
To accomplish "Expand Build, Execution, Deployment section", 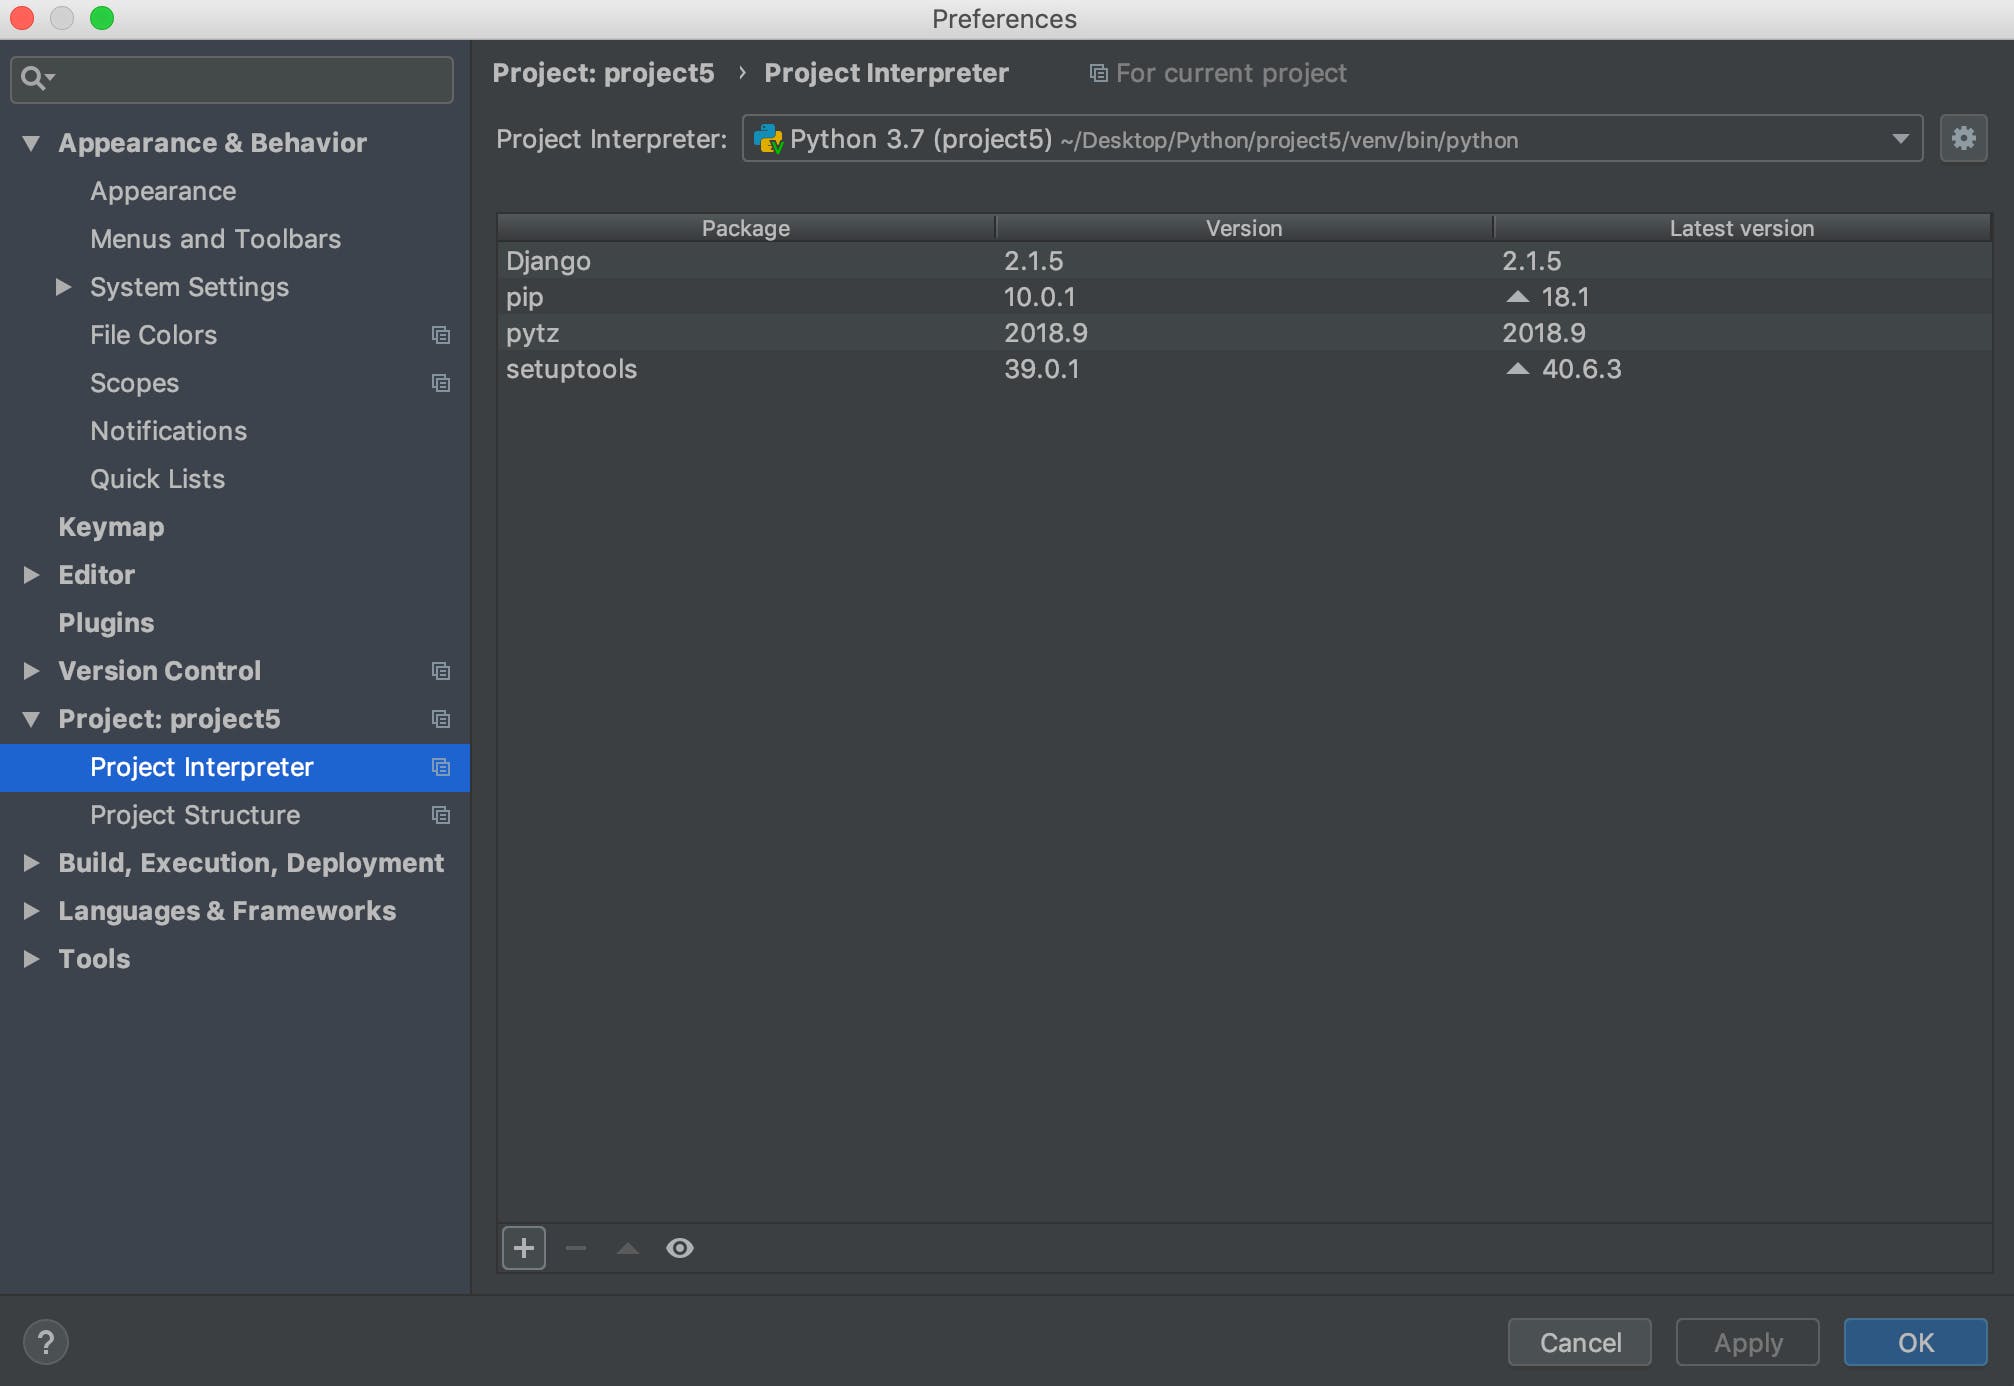I will [x=31, y=863].
